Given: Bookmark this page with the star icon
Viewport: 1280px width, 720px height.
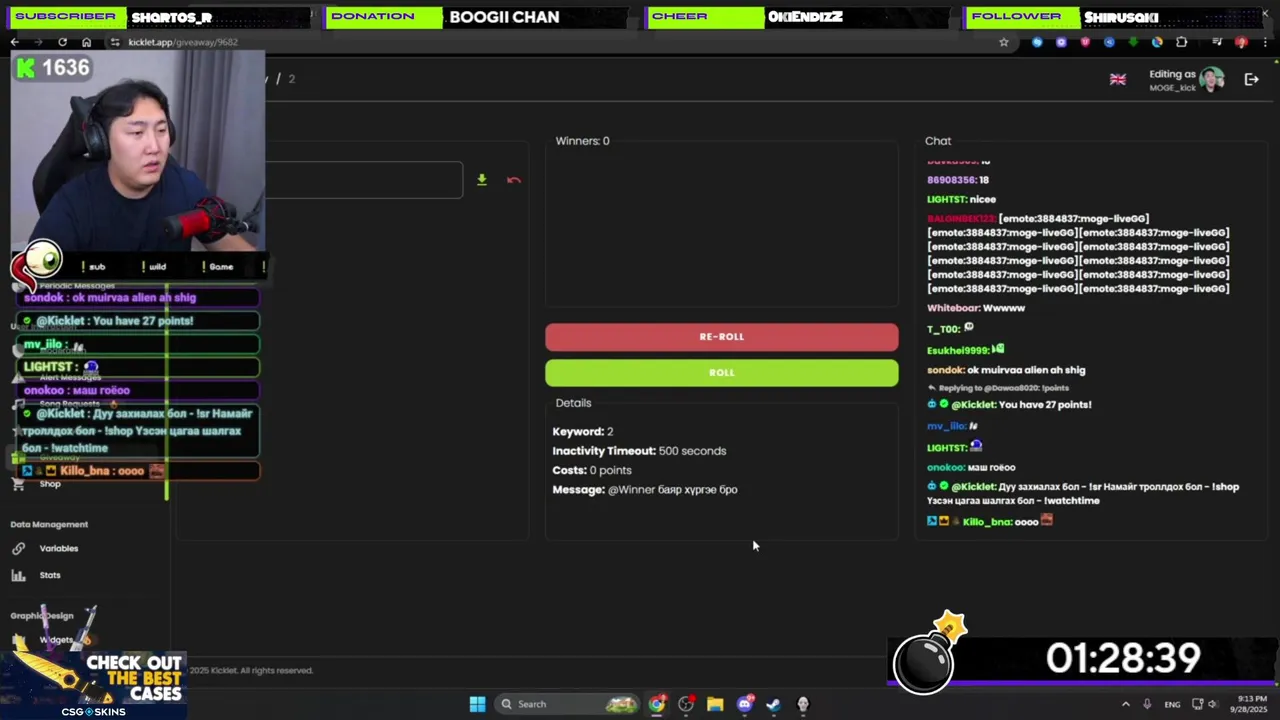Looking at the screenshot, I should click(1004, 42).
